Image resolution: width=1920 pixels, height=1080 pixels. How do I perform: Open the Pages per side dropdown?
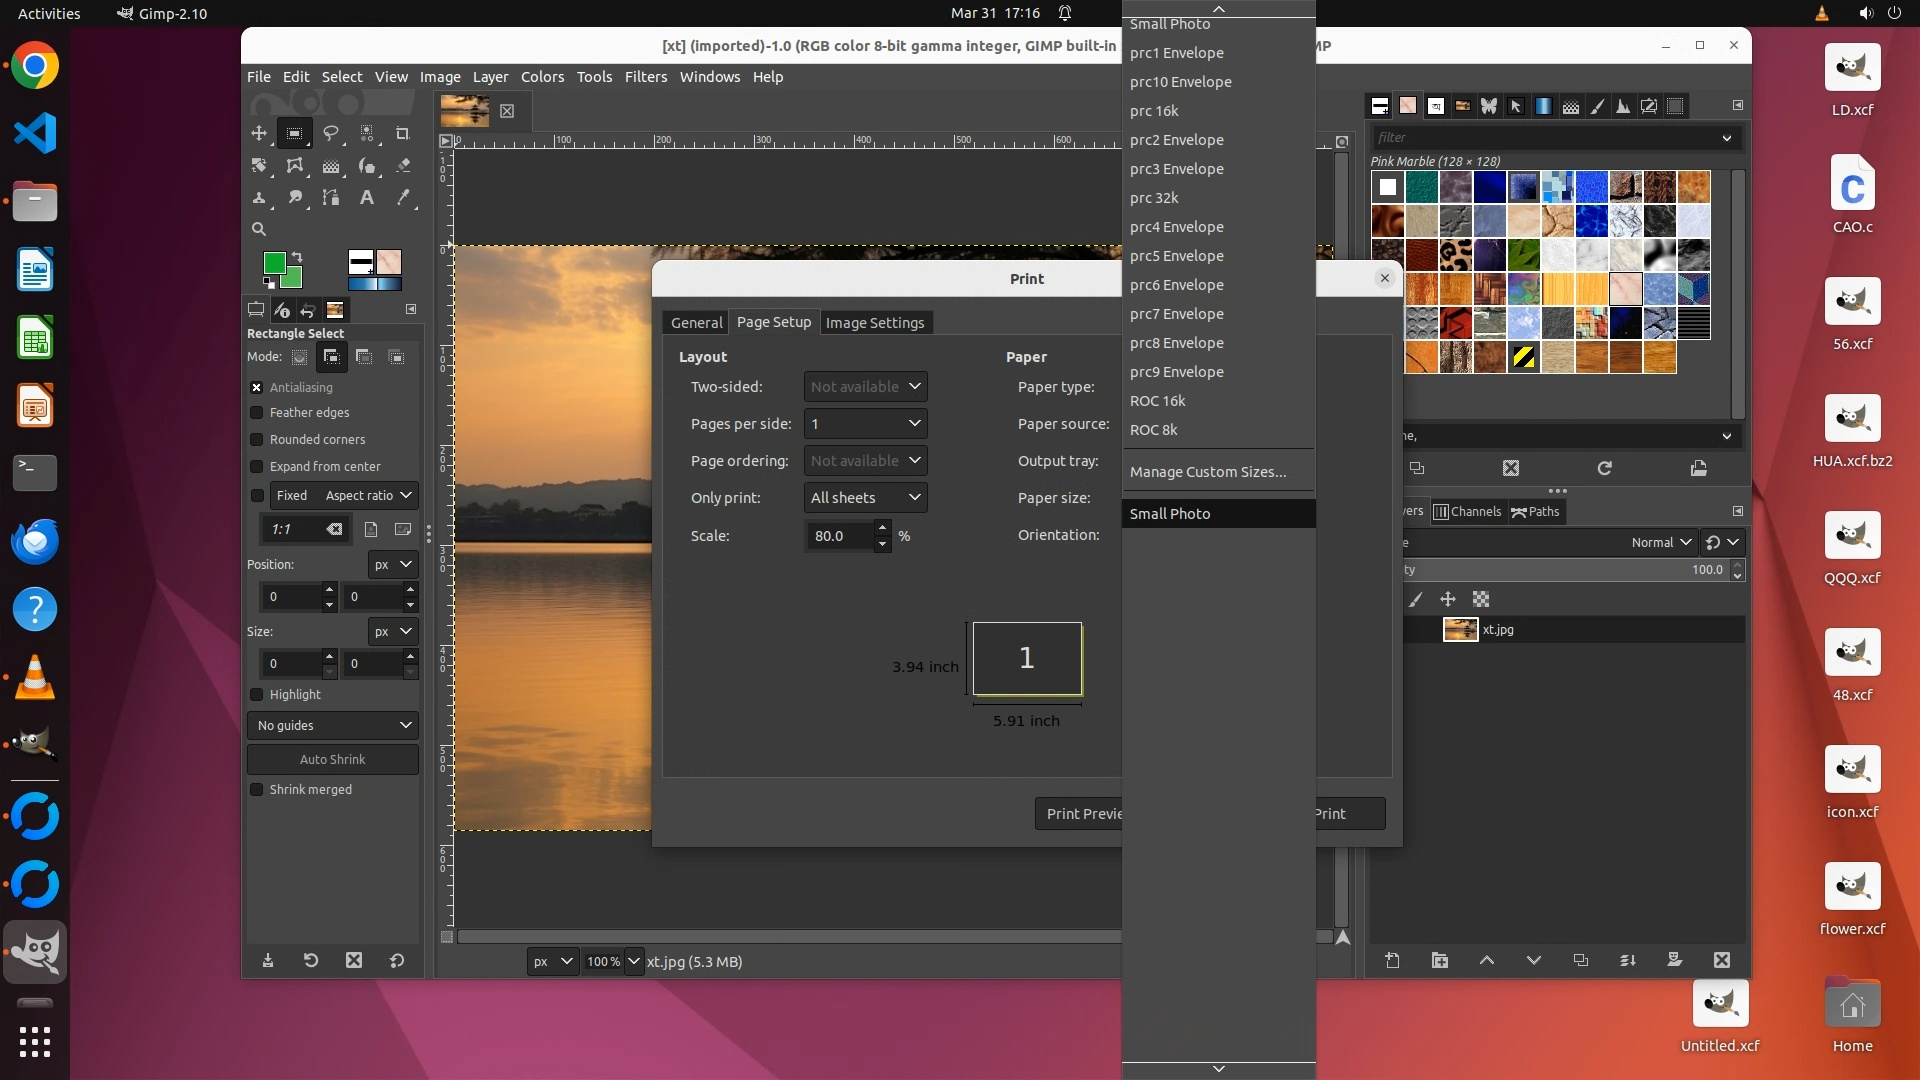click(865, 424)
